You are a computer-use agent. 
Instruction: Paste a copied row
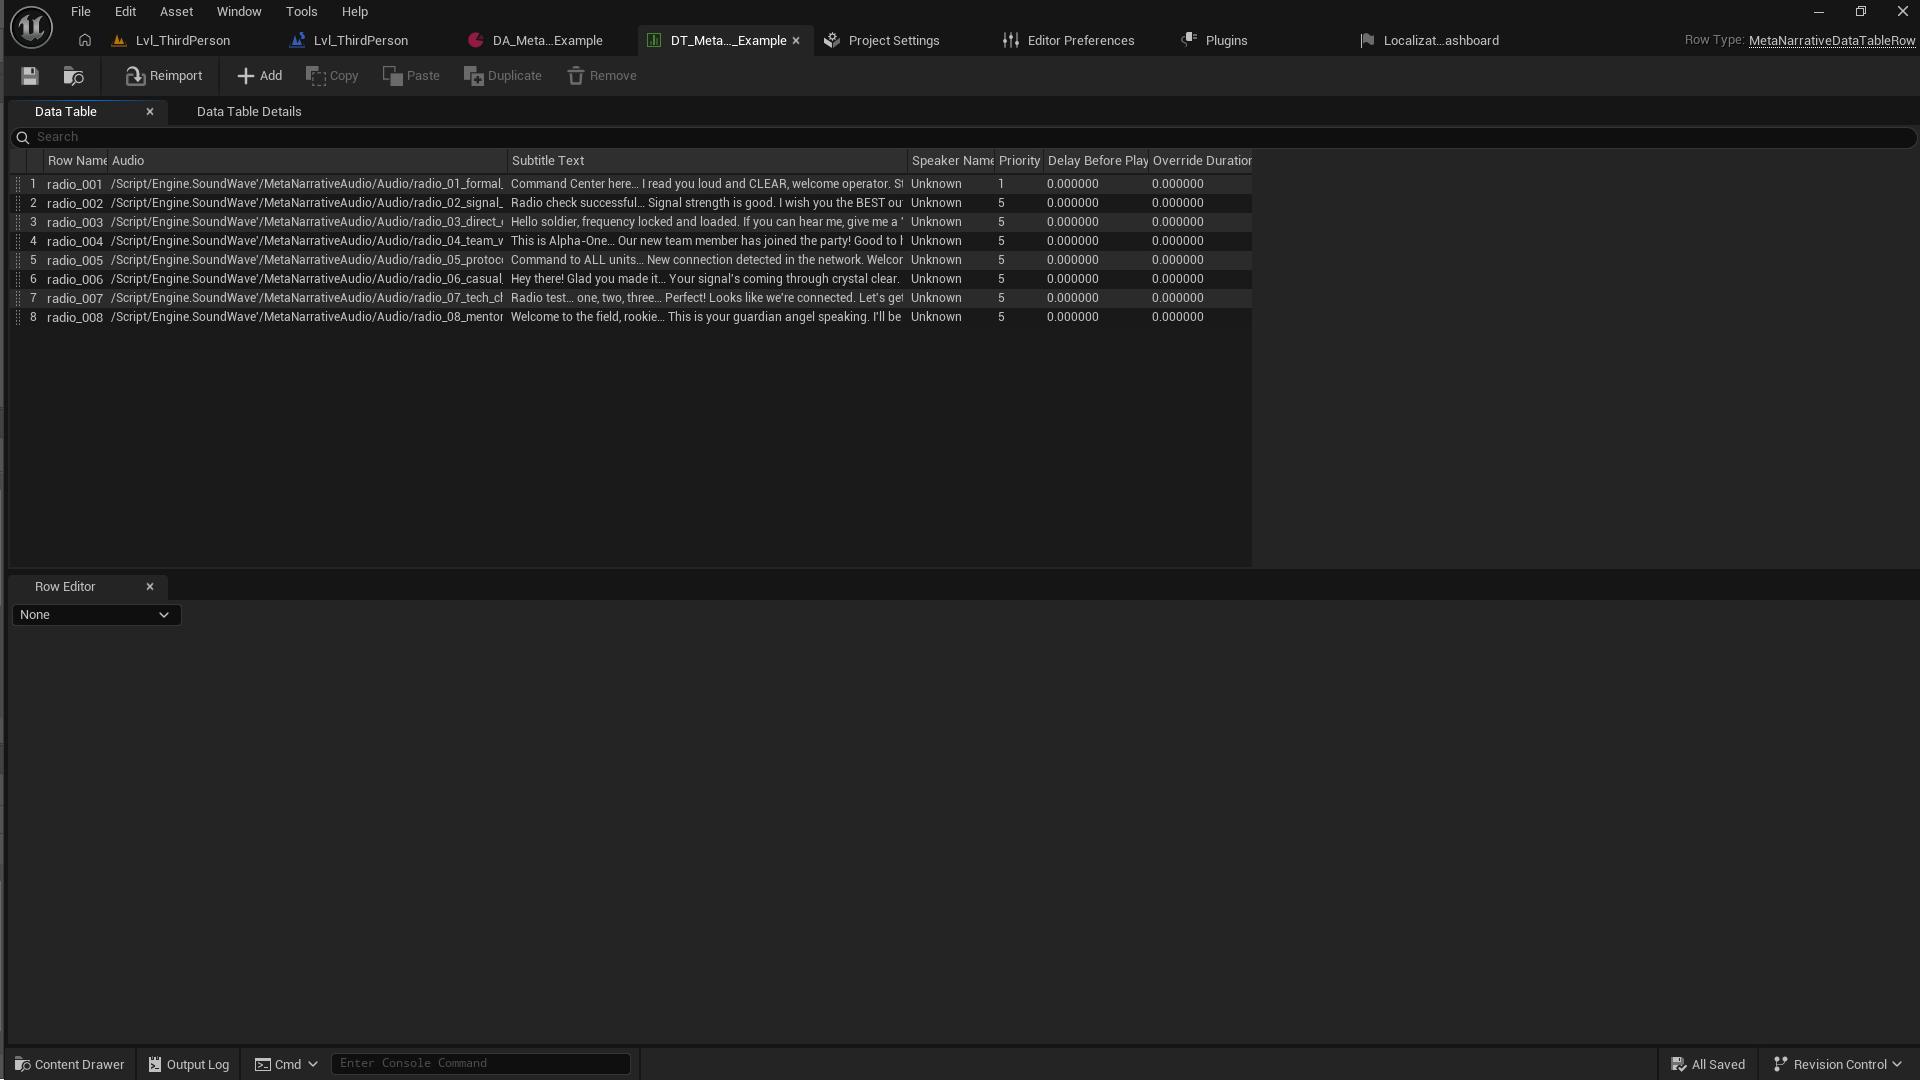410,75
